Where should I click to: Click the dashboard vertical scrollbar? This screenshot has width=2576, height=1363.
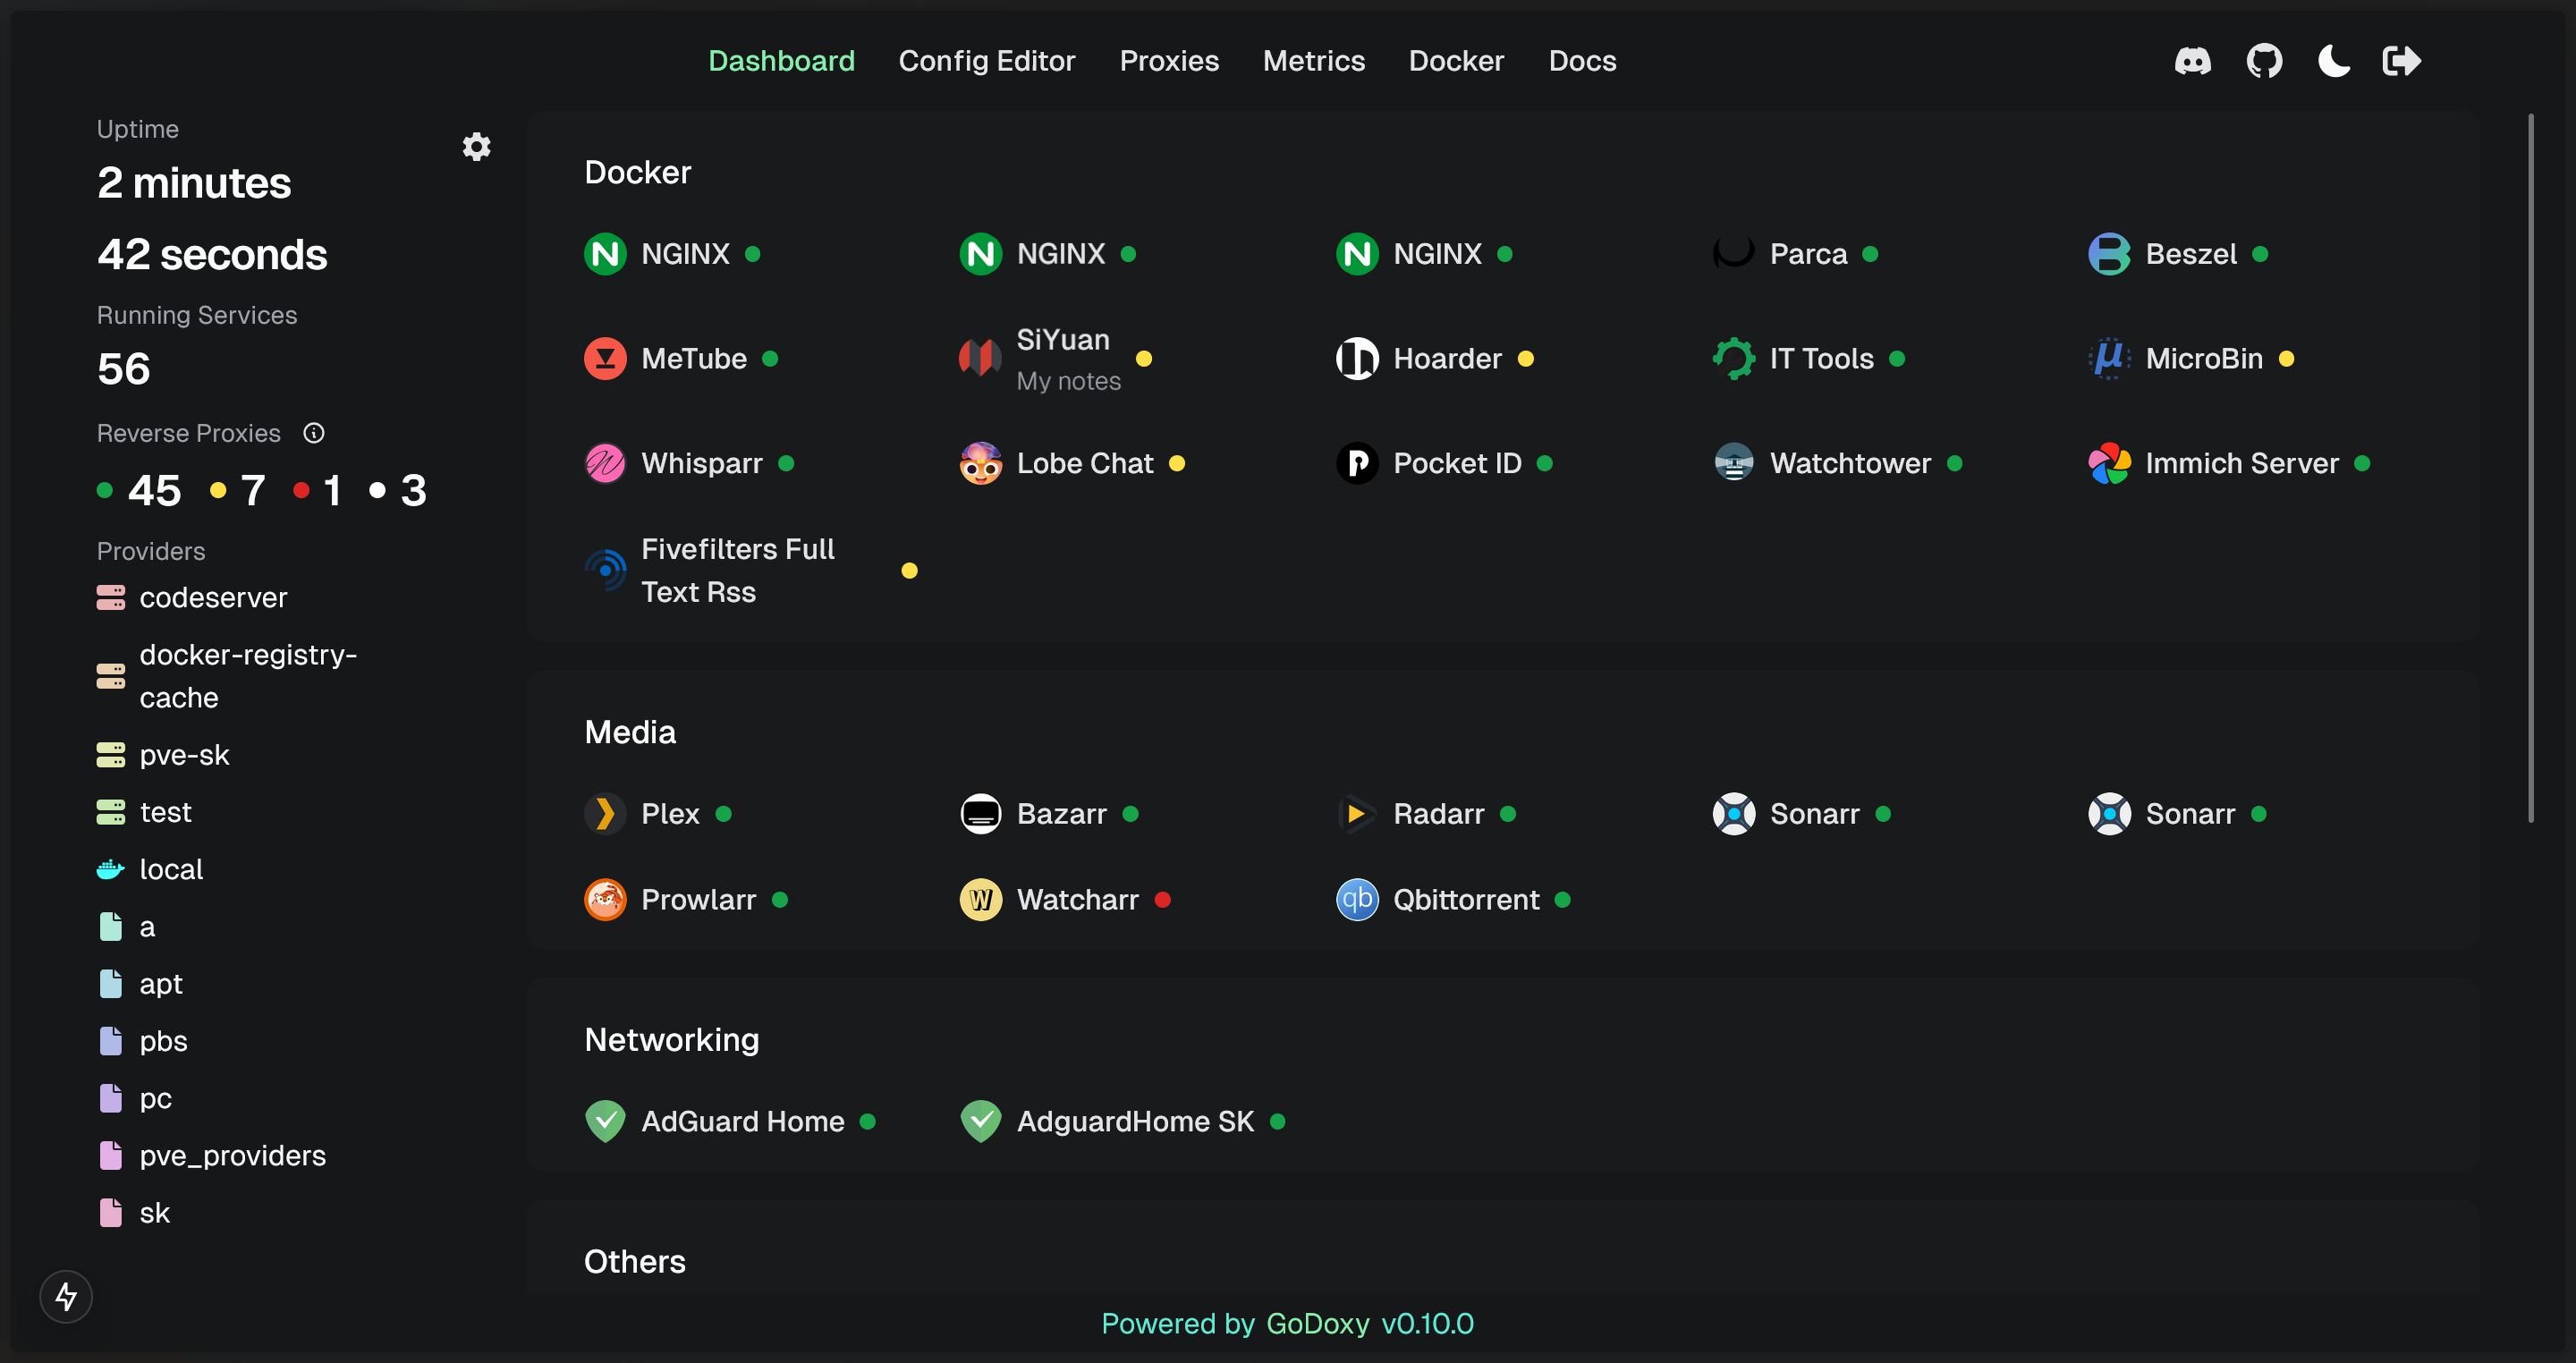click(x=2530, y=470)
